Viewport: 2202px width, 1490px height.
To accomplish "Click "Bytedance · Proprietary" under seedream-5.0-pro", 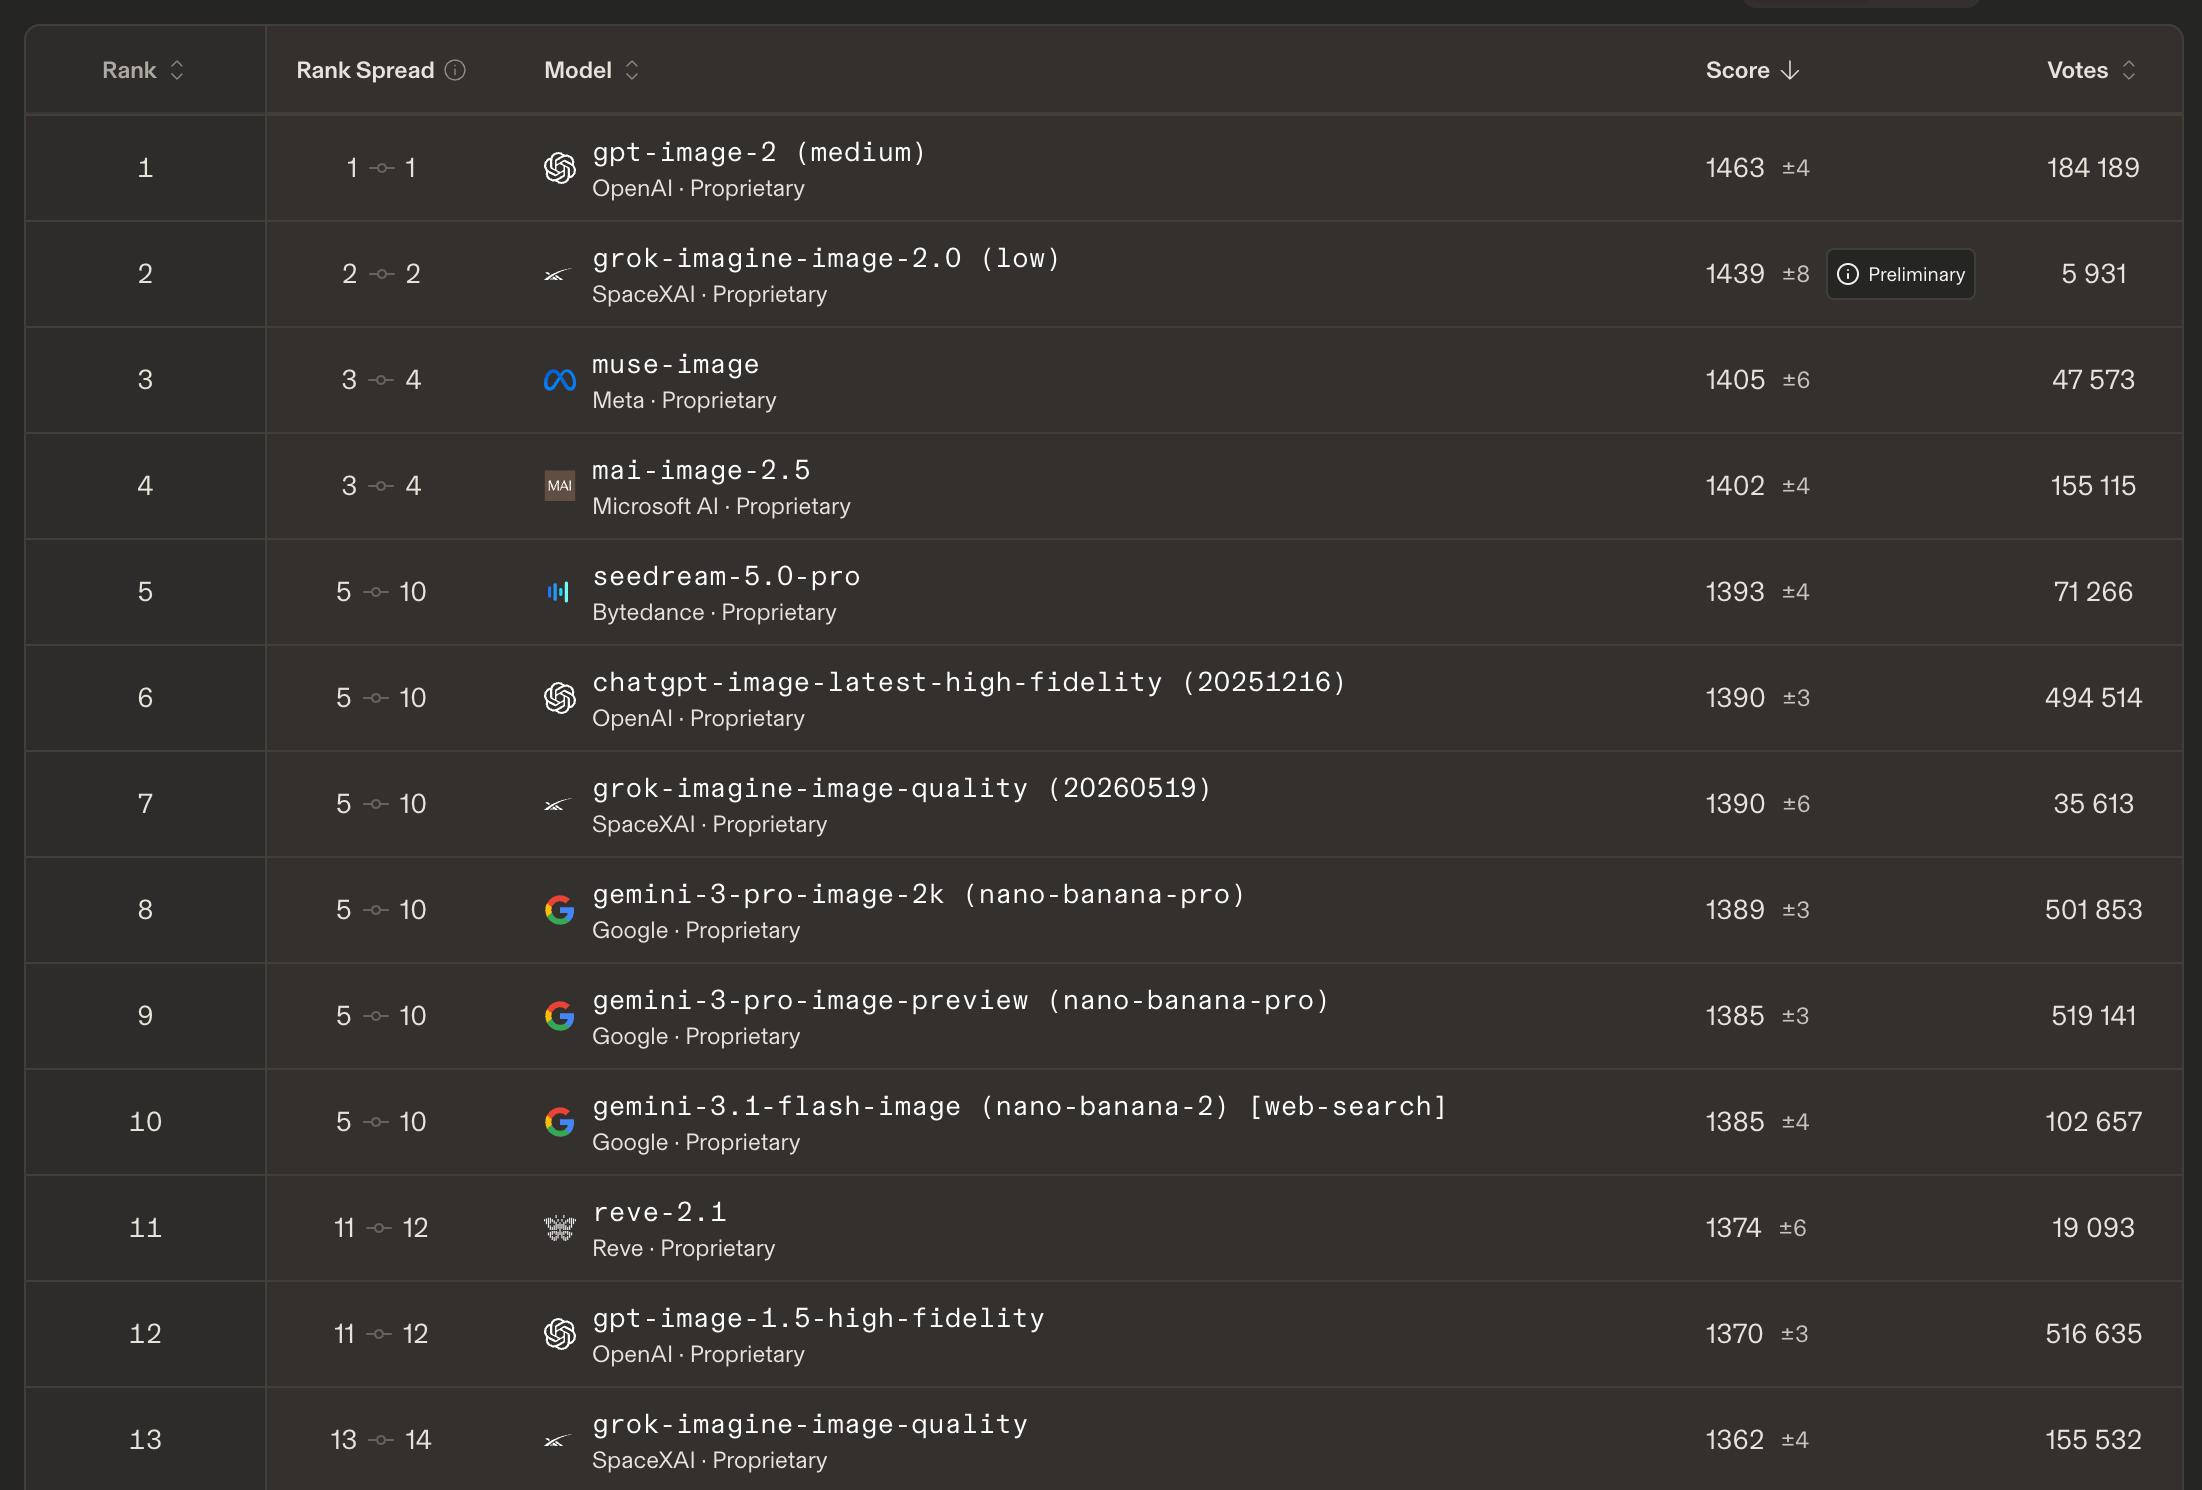I will click(714, 613).
